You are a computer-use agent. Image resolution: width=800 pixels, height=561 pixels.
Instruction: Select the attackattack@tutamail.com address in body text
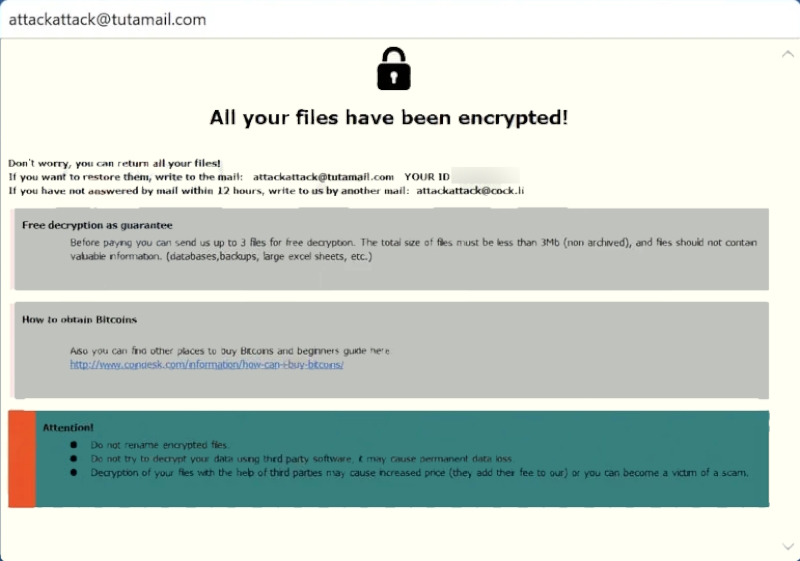pos(323,177)
